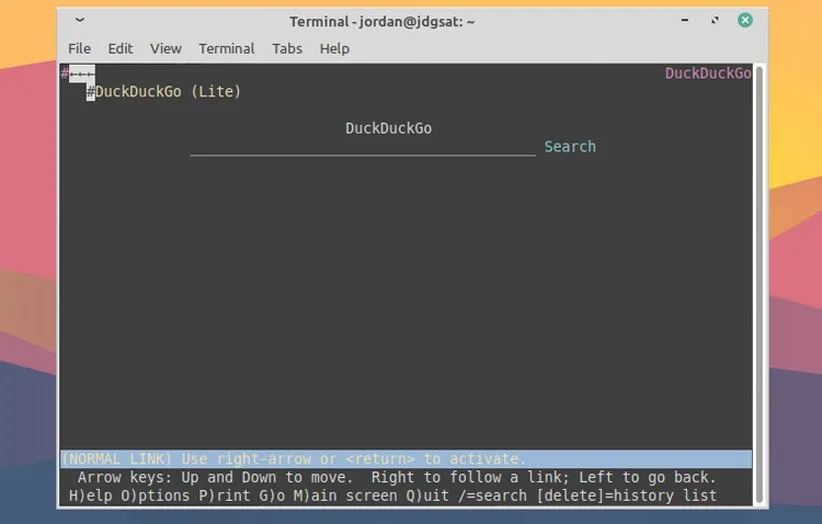The image size is (822, 524).
Task: Close the Terminal with the green X button
Action: click(x=745, y=21)
